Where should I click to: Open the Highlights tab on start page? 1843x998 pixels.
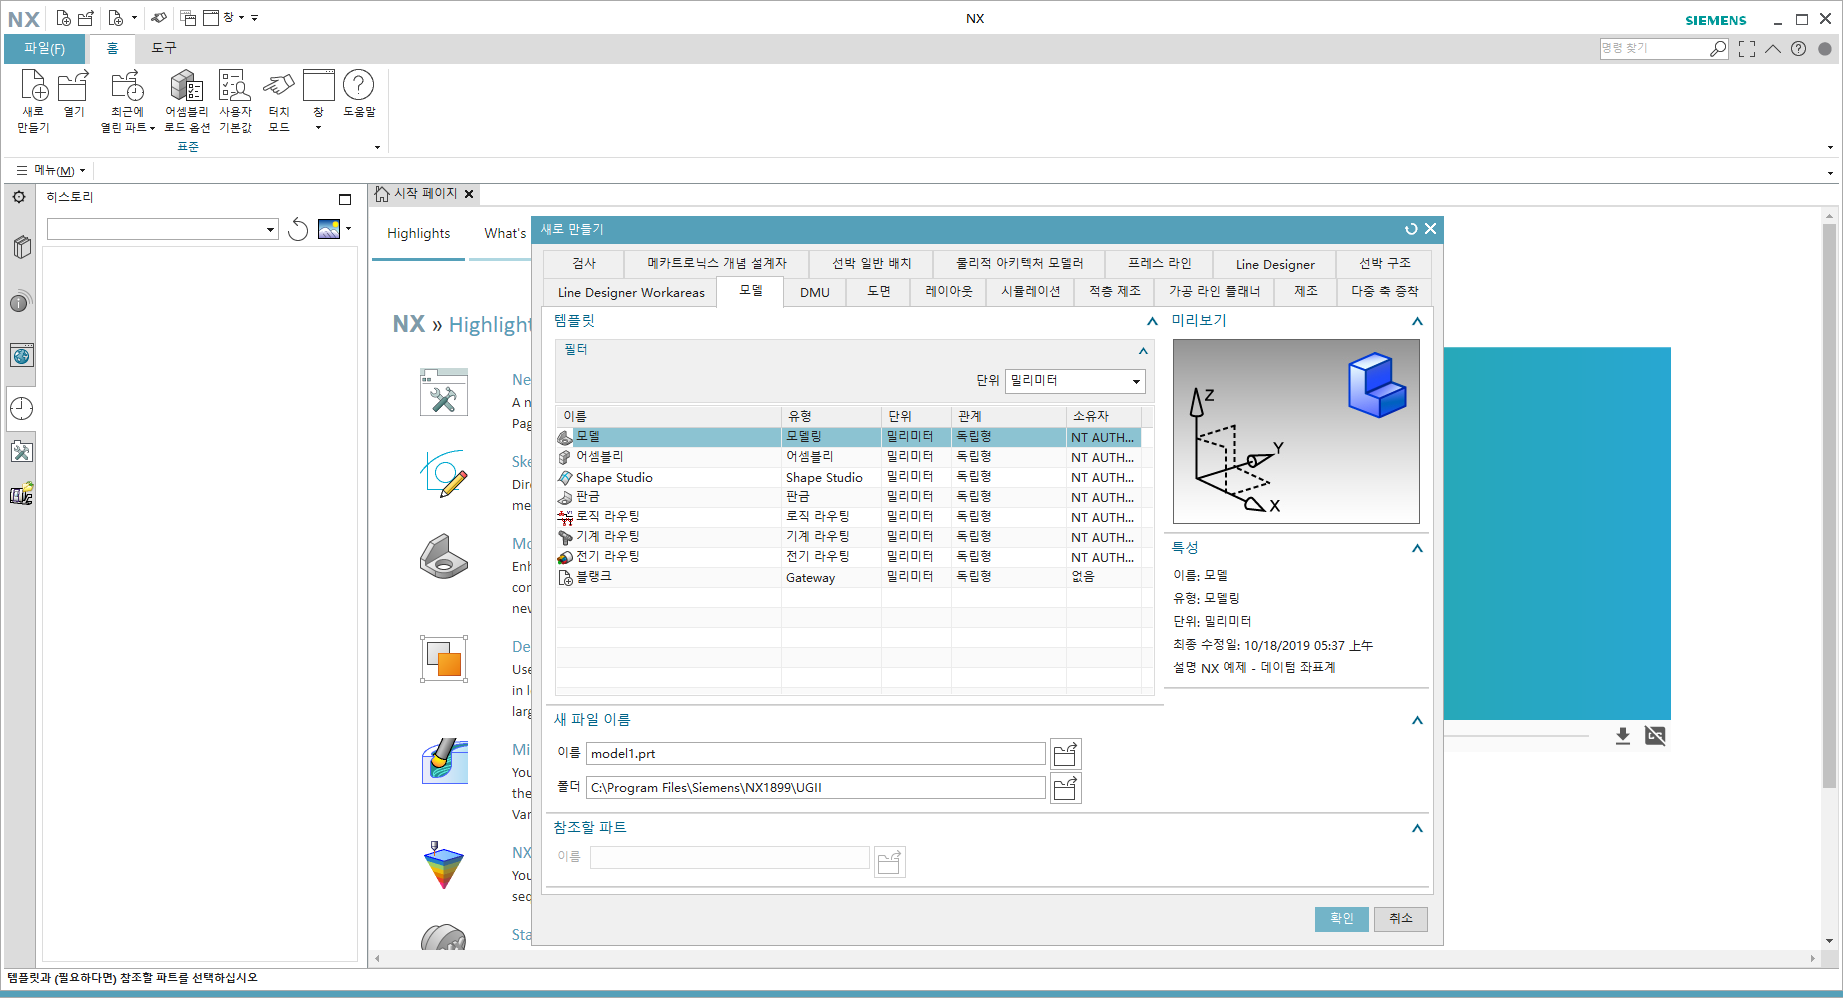pos(418,233)
